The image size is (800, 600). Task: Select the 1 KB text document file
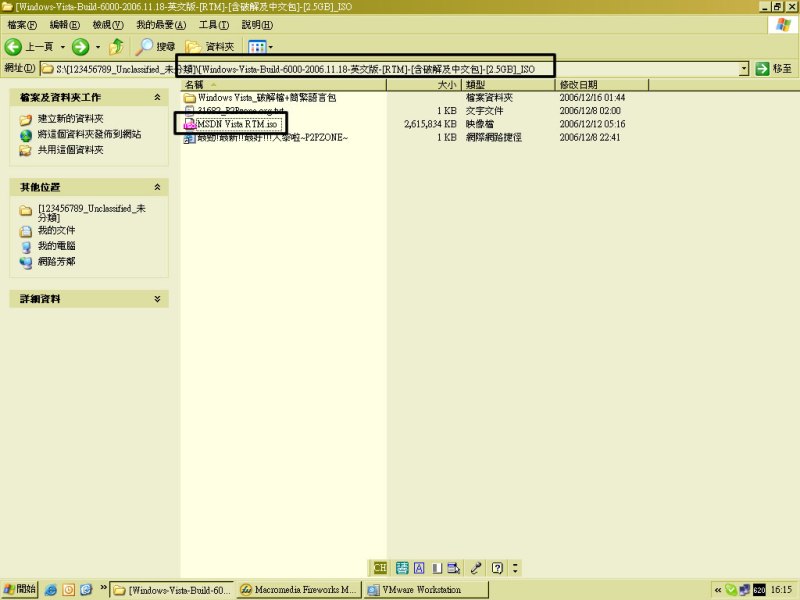[x=240, y=111]
